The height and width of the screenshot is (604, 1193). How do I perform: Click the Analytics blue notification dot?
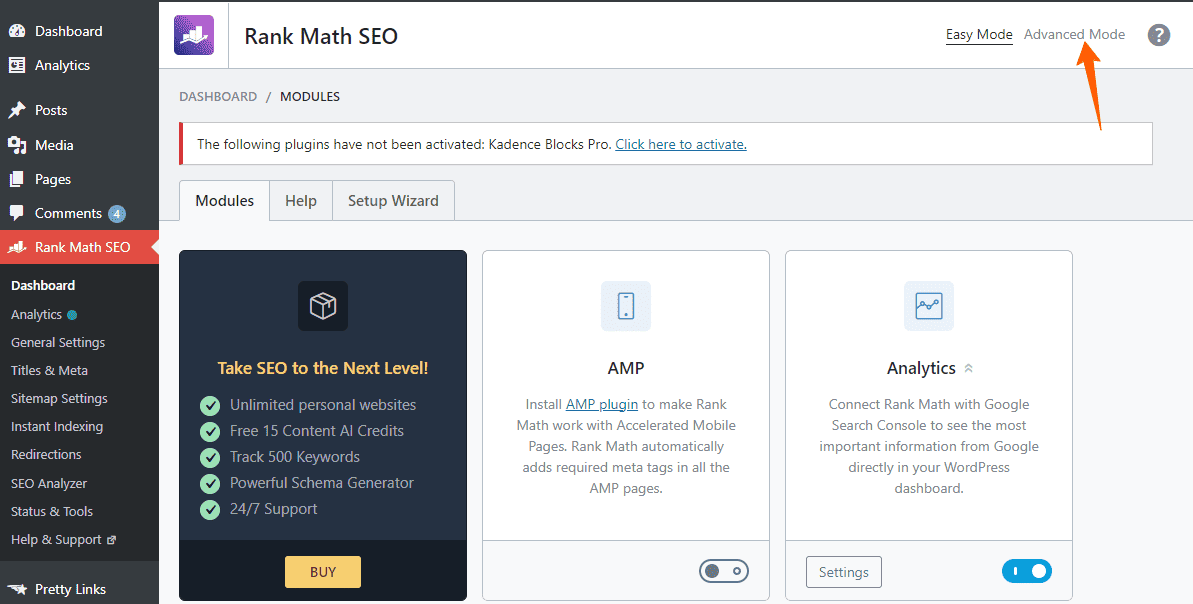pos(72,315)
